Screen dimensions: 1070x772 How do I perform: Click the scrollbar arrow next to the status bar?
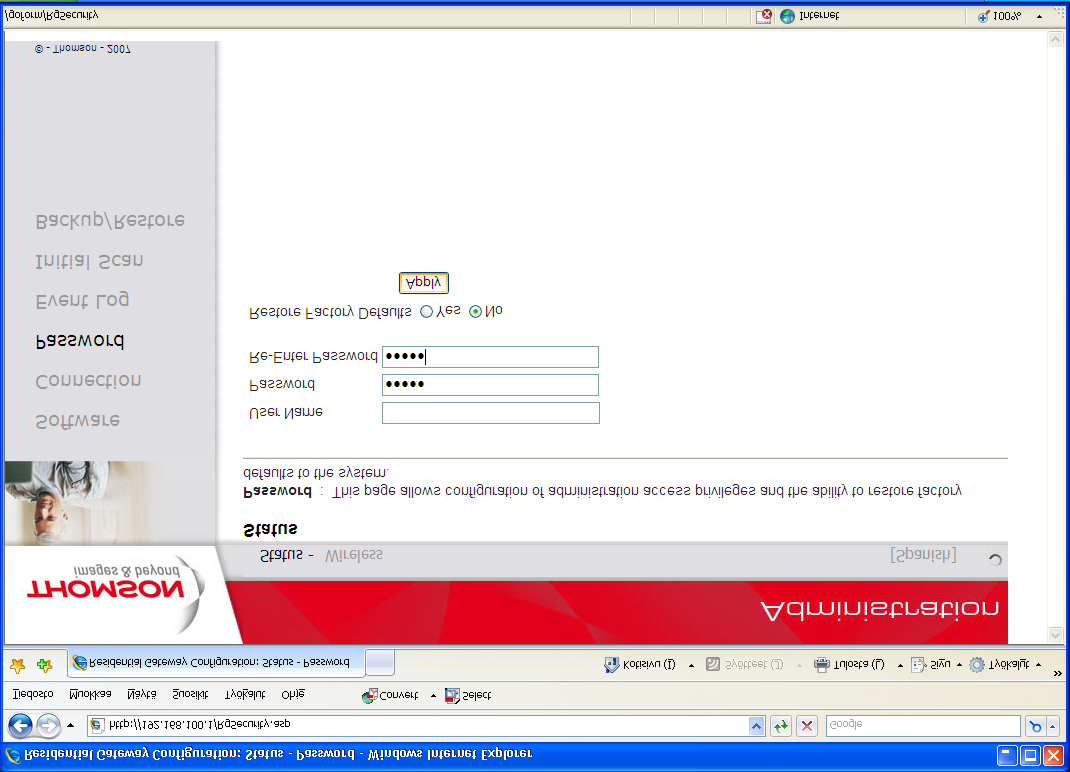1056,40
